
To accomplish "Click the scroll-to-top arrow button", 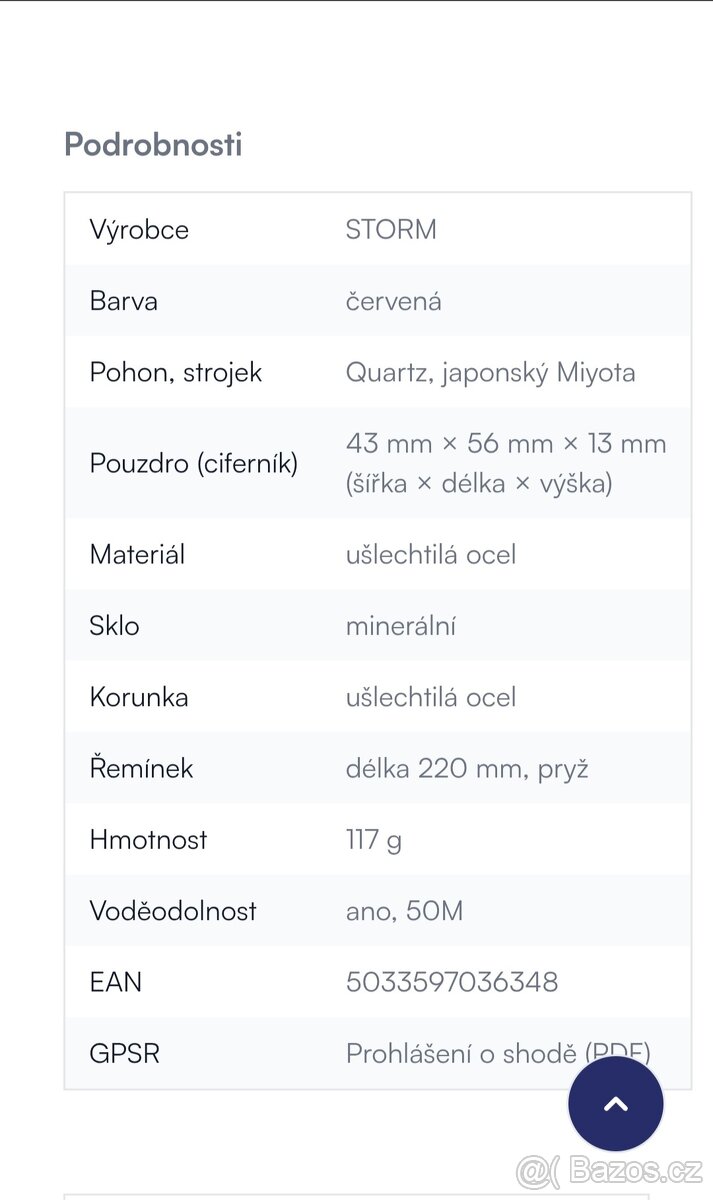I will coord(615,1104).
